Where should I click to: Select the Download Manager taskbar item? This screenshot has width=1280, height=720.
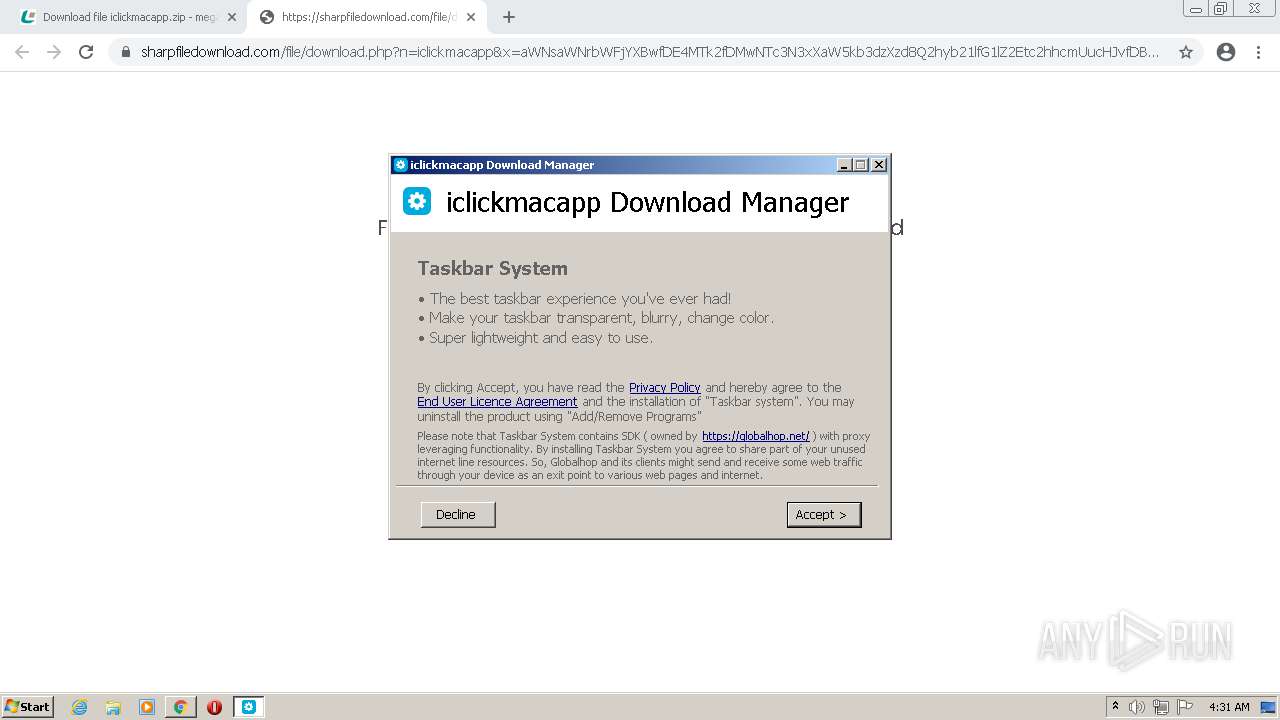[x=249, y=707]
